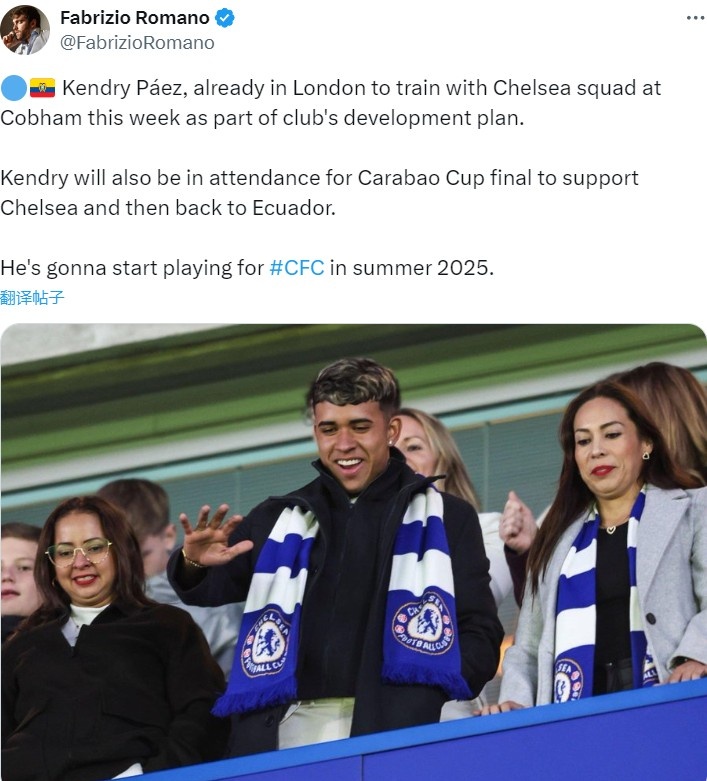The height and width of the screenshot is (781, 707).
Task: Open Fabrizio Romano's profile avatar
Action: [24, 30]
